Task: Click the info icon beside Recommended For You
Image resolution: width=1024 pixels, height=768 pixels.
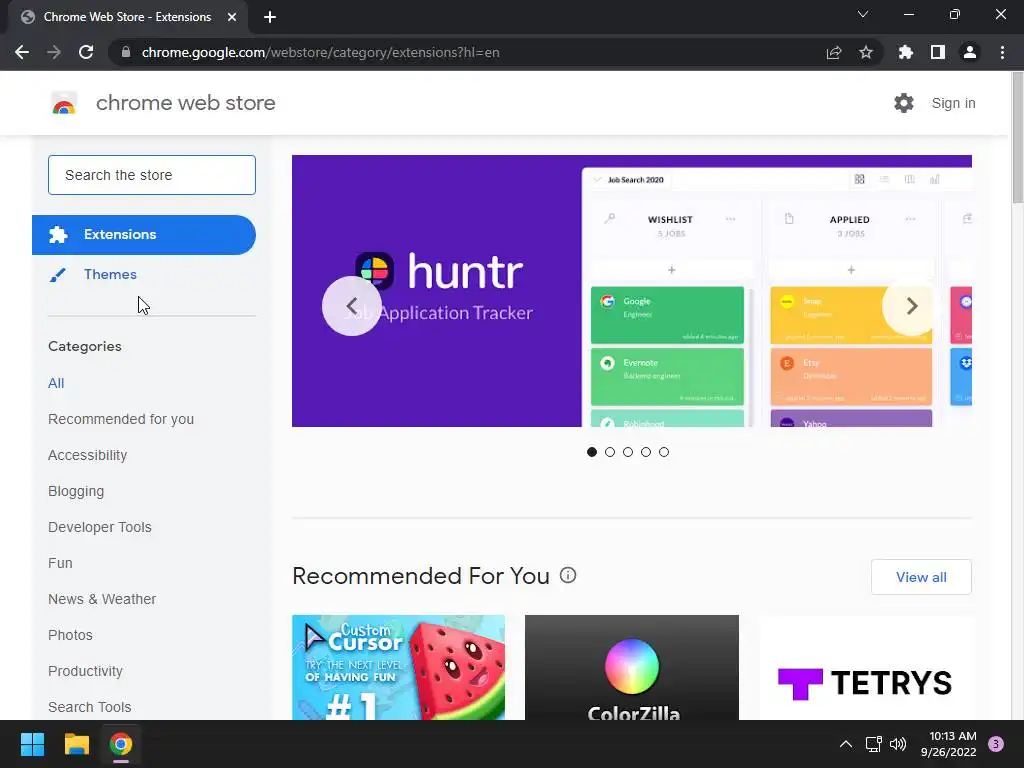Action: 568,575
